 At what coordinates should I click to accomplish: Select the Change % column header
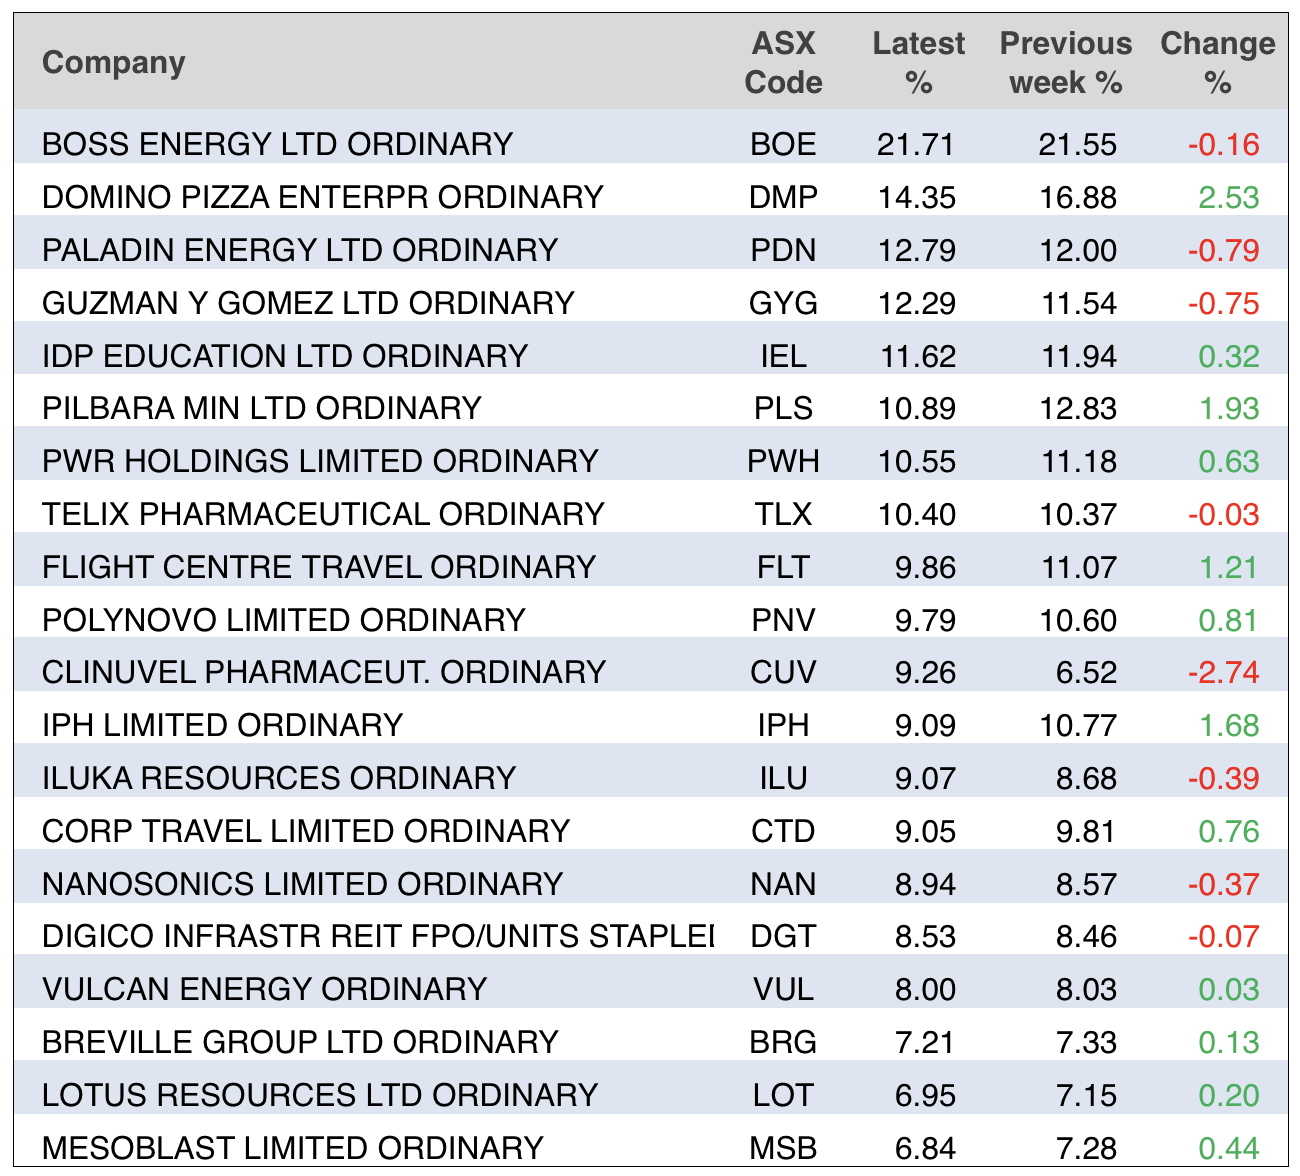1217,62
